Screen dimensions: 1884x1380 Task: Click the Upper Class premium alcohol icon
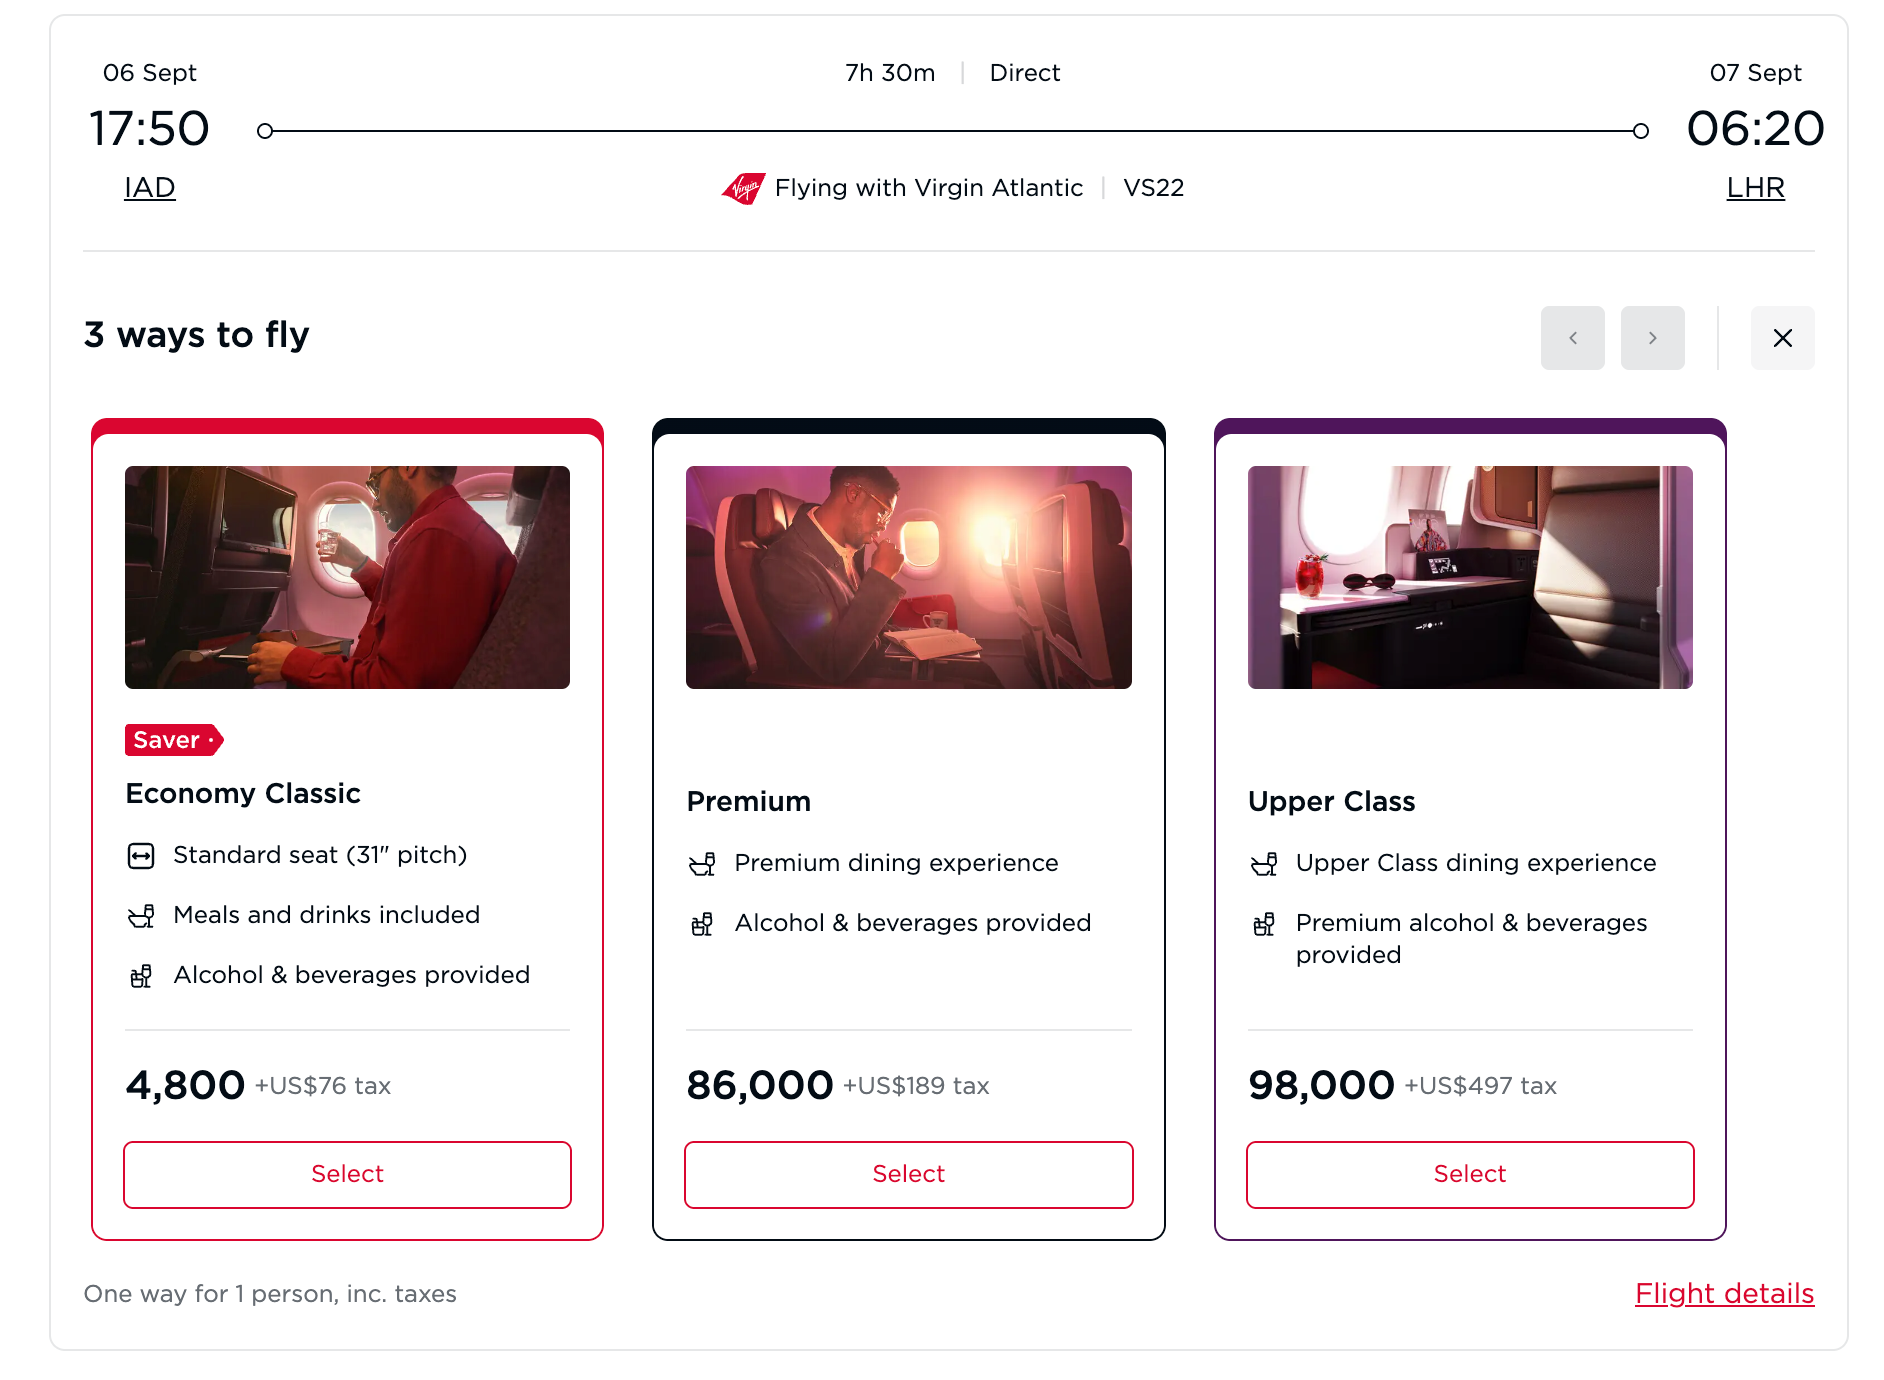click(1264, 924)
